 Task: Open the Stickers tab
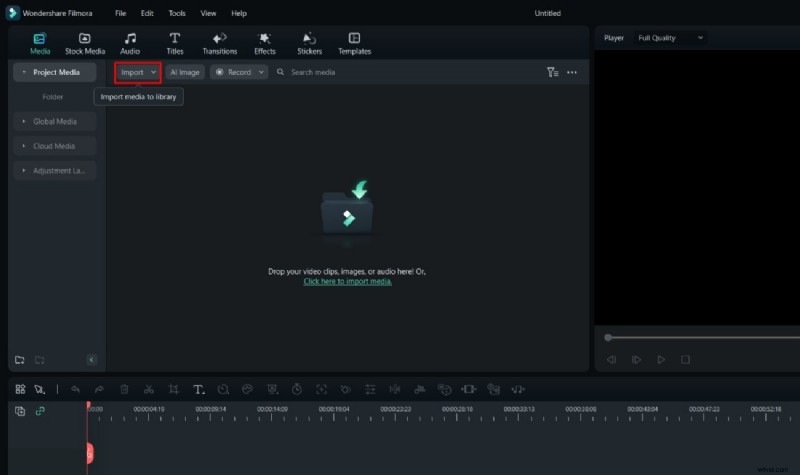pos(309,44)
